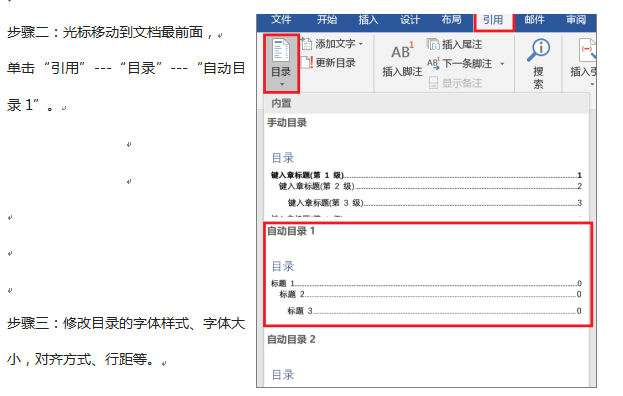Click the 搜索 magnifier icon
This screenshot has height=396, width=623.
tap(538, 50)
